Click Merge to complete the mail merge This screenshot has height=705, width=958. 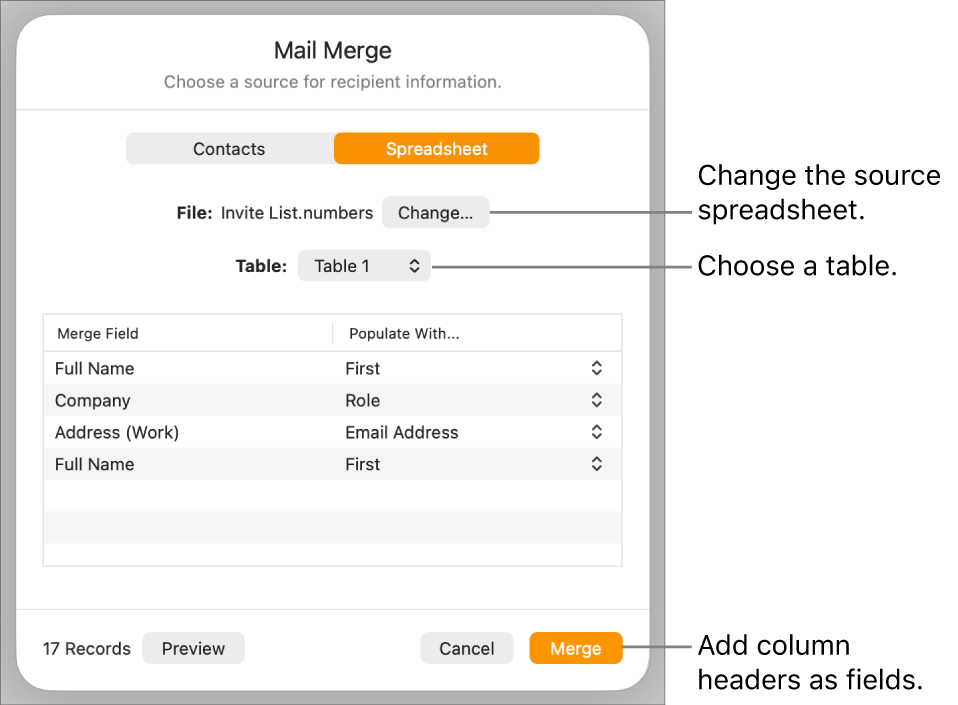coord(576,648)
